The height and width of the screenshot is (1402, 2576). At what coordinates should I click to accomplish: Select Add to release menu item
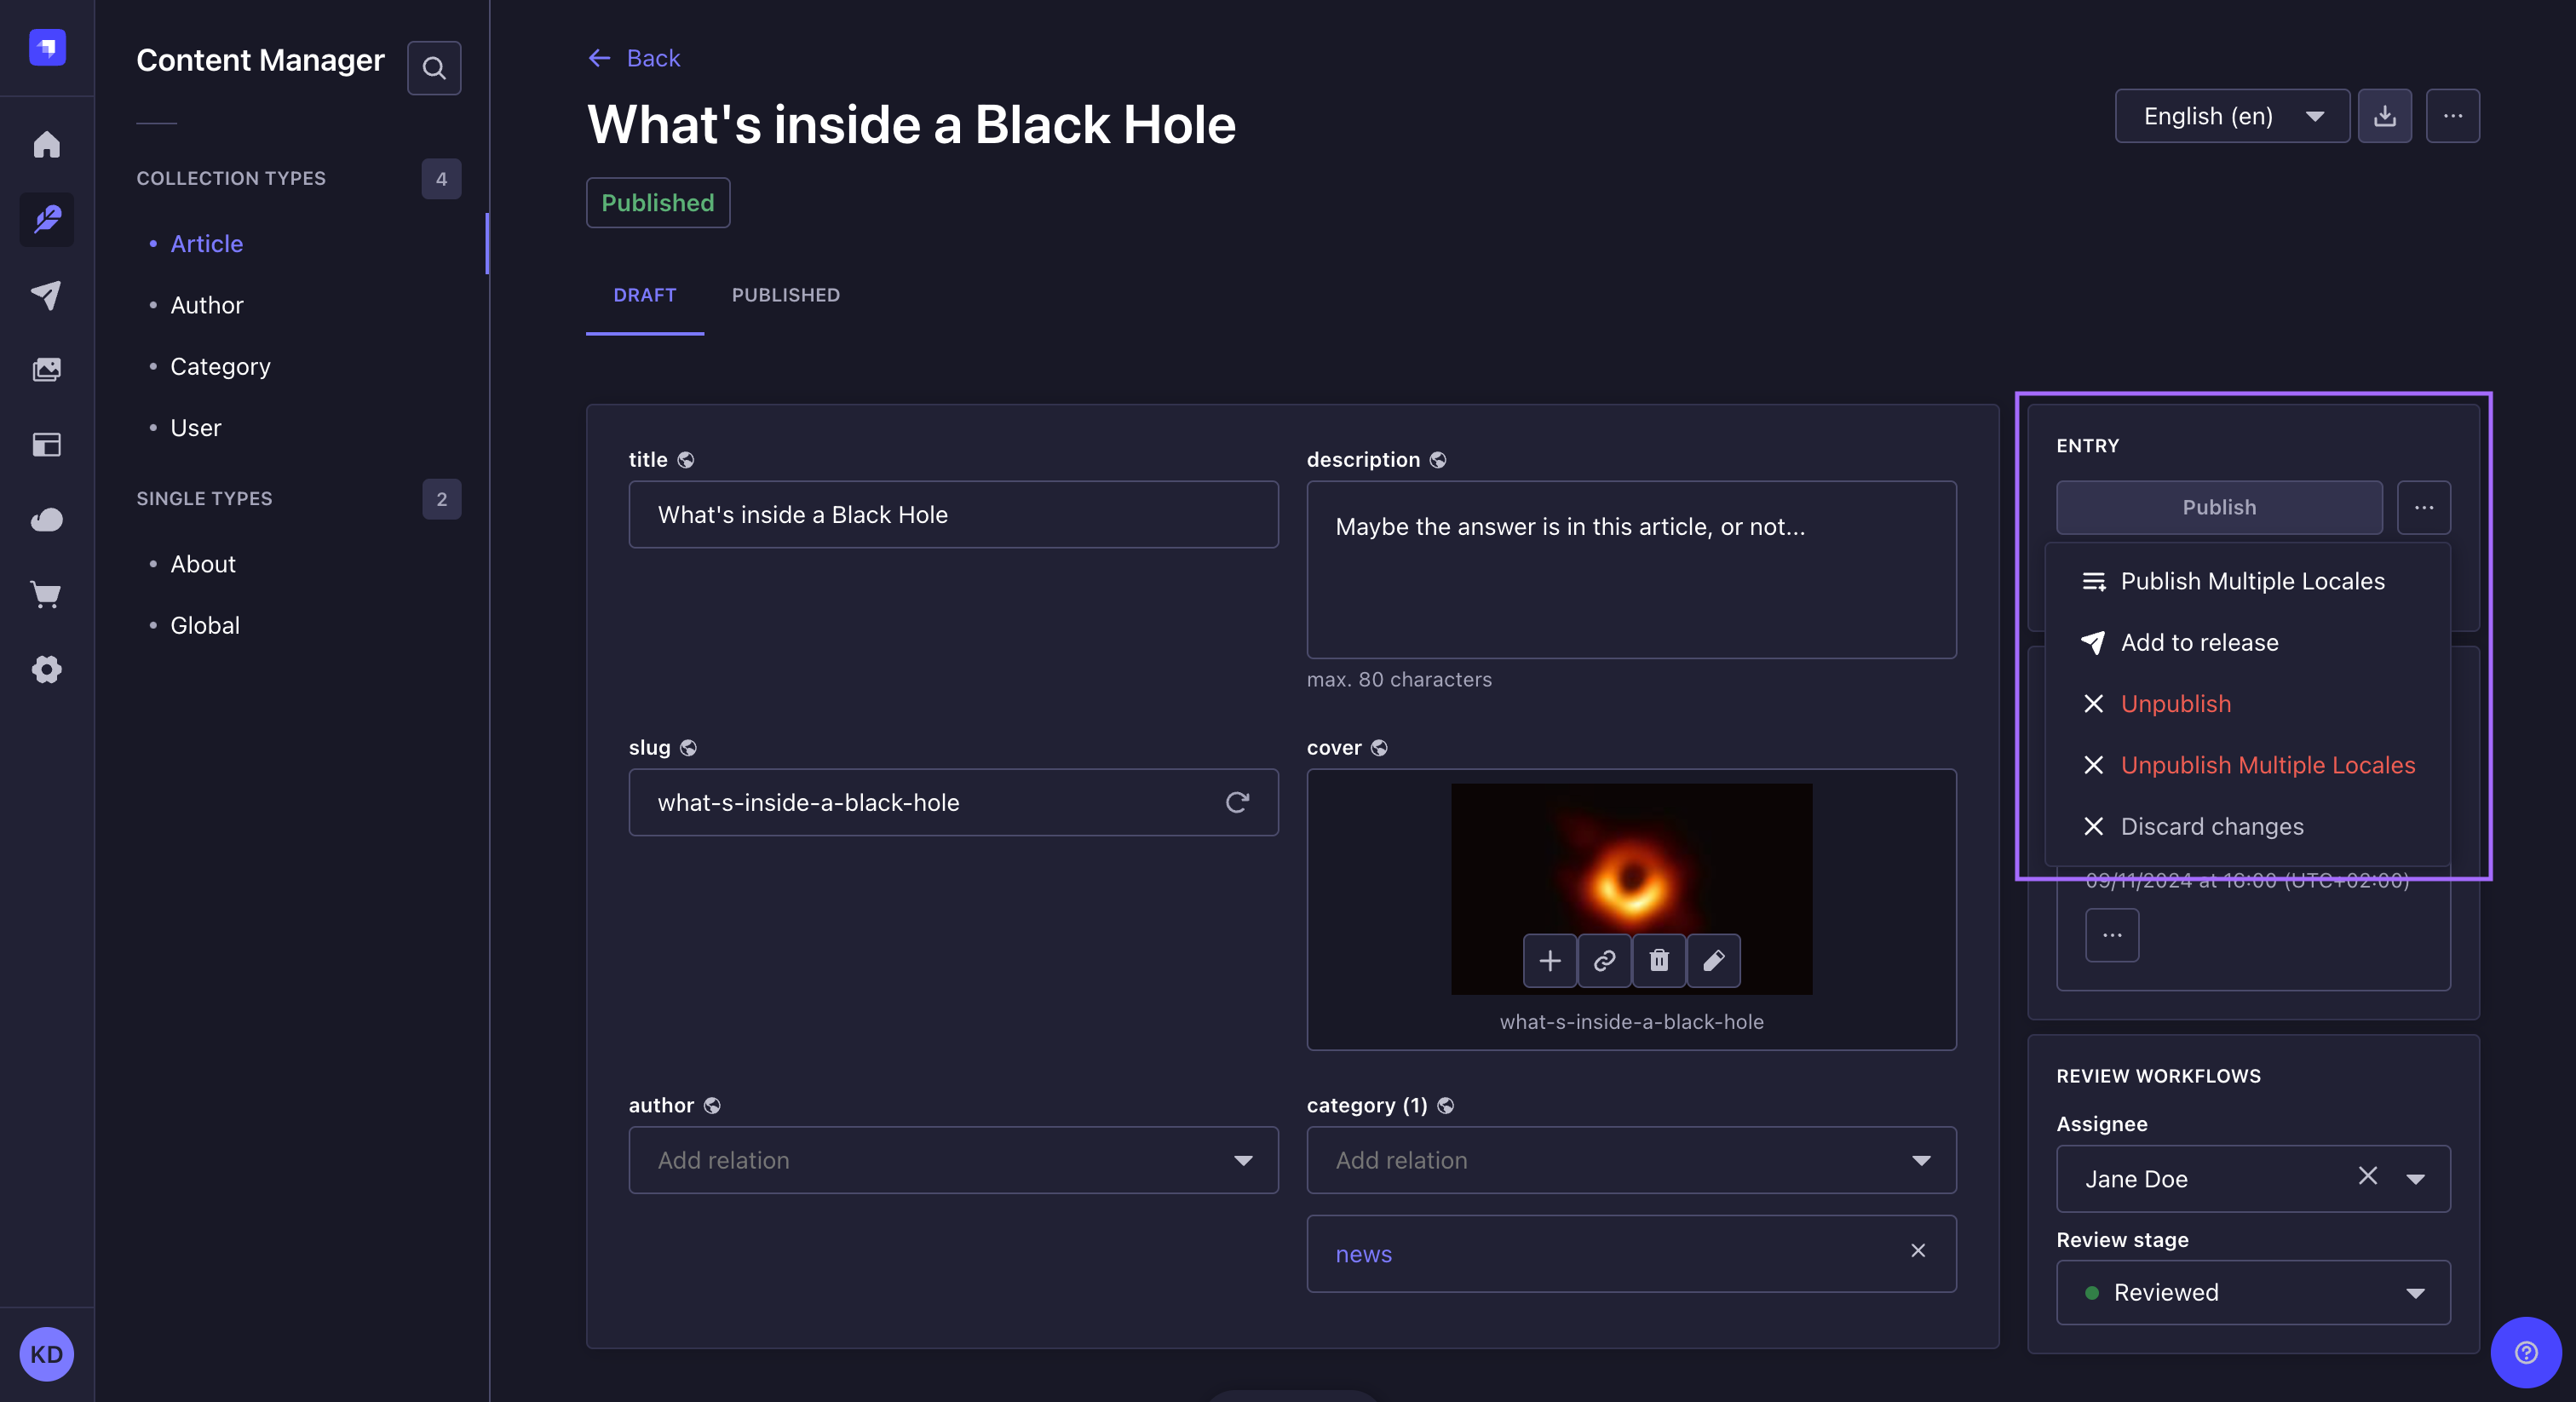(x=2199, y=642)
